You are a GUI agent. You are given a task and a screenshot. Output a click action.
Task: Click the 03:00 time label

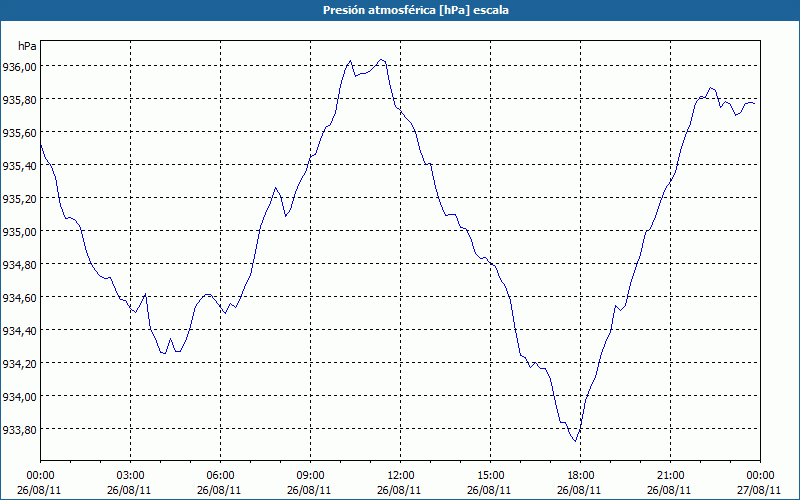131,476
